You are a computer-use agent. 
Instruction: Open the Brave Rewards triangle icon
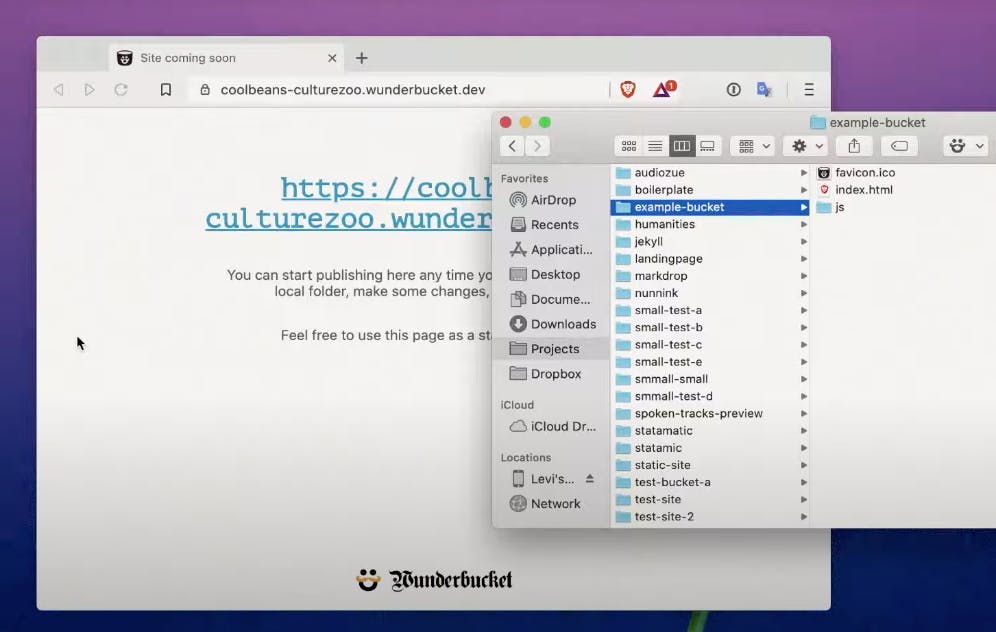(664, 90)
